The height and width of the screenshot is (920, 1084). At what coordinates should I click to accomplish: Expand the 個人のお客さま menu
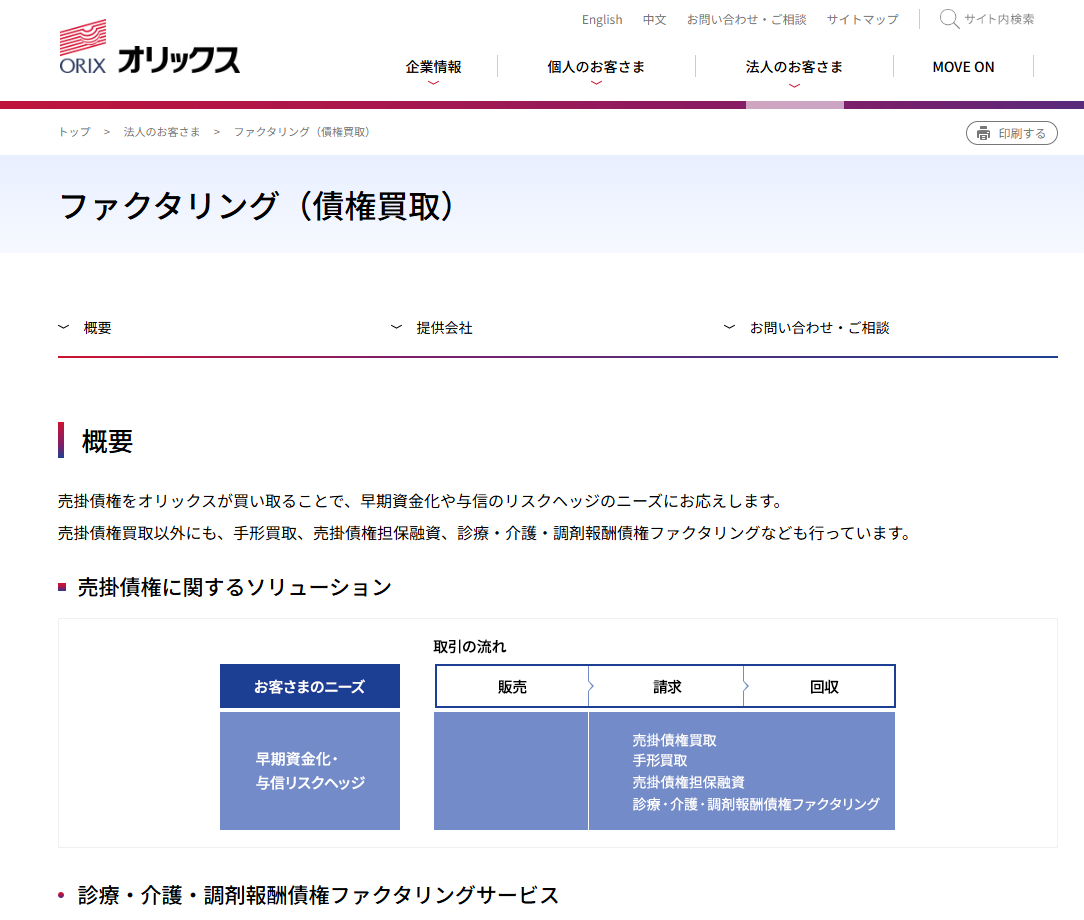pos(596,67)
